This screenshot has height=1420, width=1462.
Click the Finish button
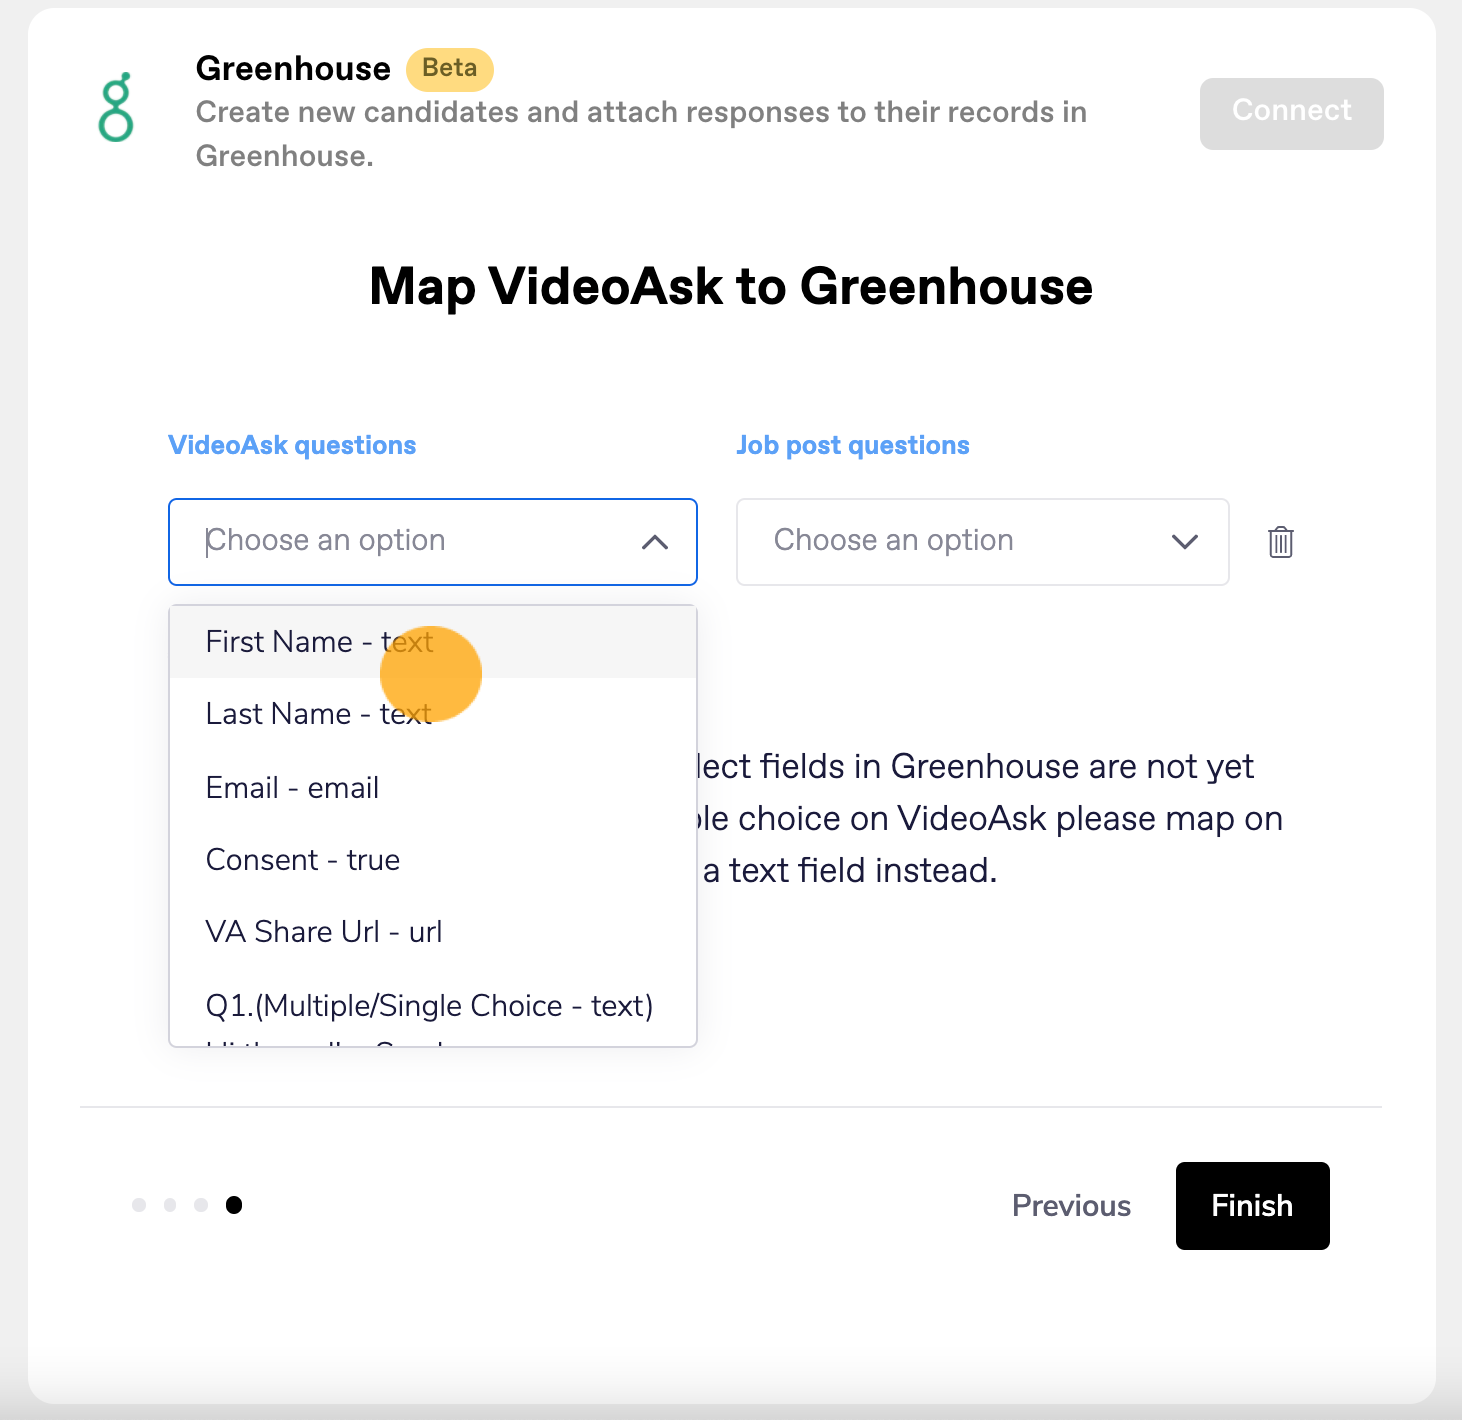point(1252,1206)
